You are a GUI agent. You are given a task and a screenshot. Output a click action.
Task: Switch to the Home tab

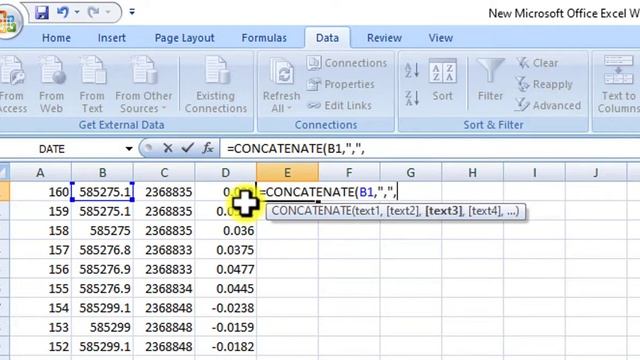tap(56, 38)
